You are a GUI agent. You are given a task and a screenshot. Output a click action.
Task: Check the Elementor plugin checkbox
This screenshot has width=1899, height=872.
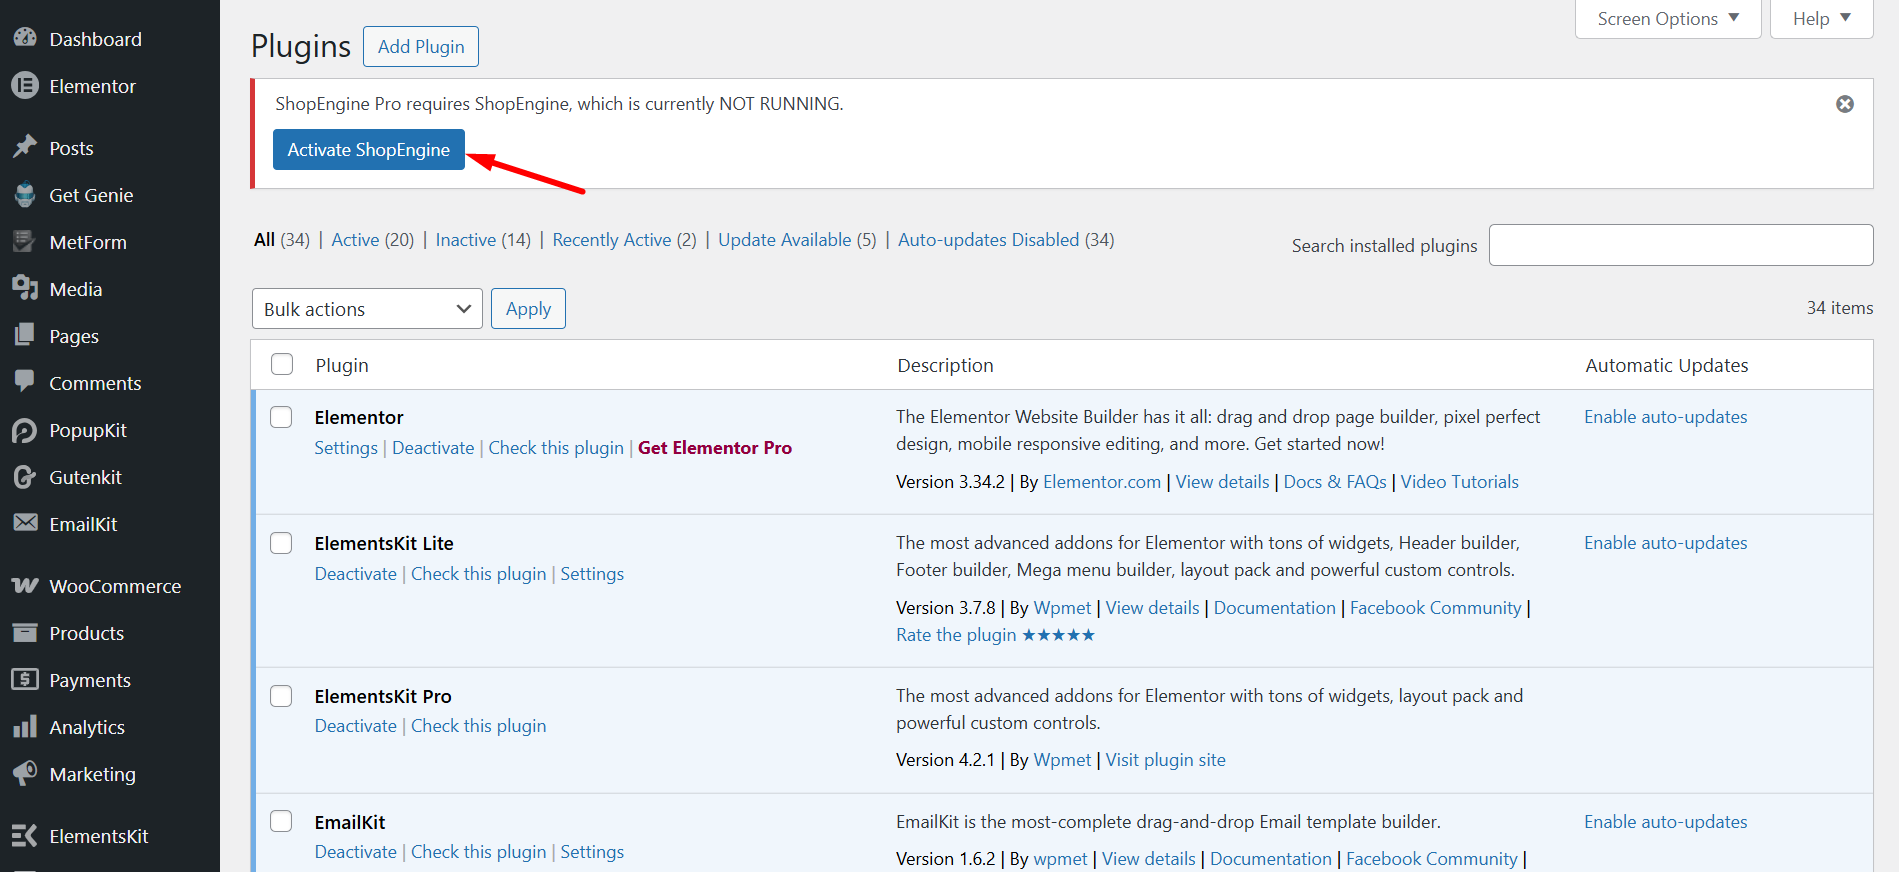coord(281,417)
